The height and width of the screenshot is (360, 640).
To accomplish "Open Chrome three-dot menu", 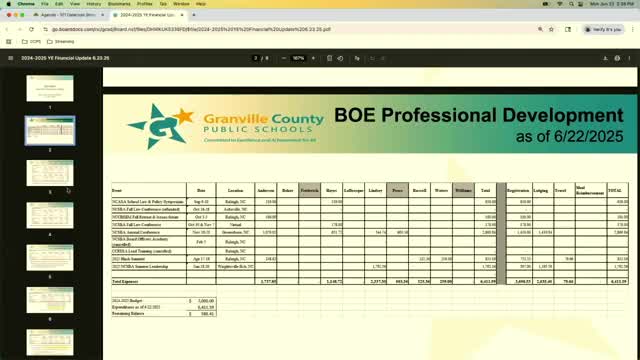I will tap(633, 29).
